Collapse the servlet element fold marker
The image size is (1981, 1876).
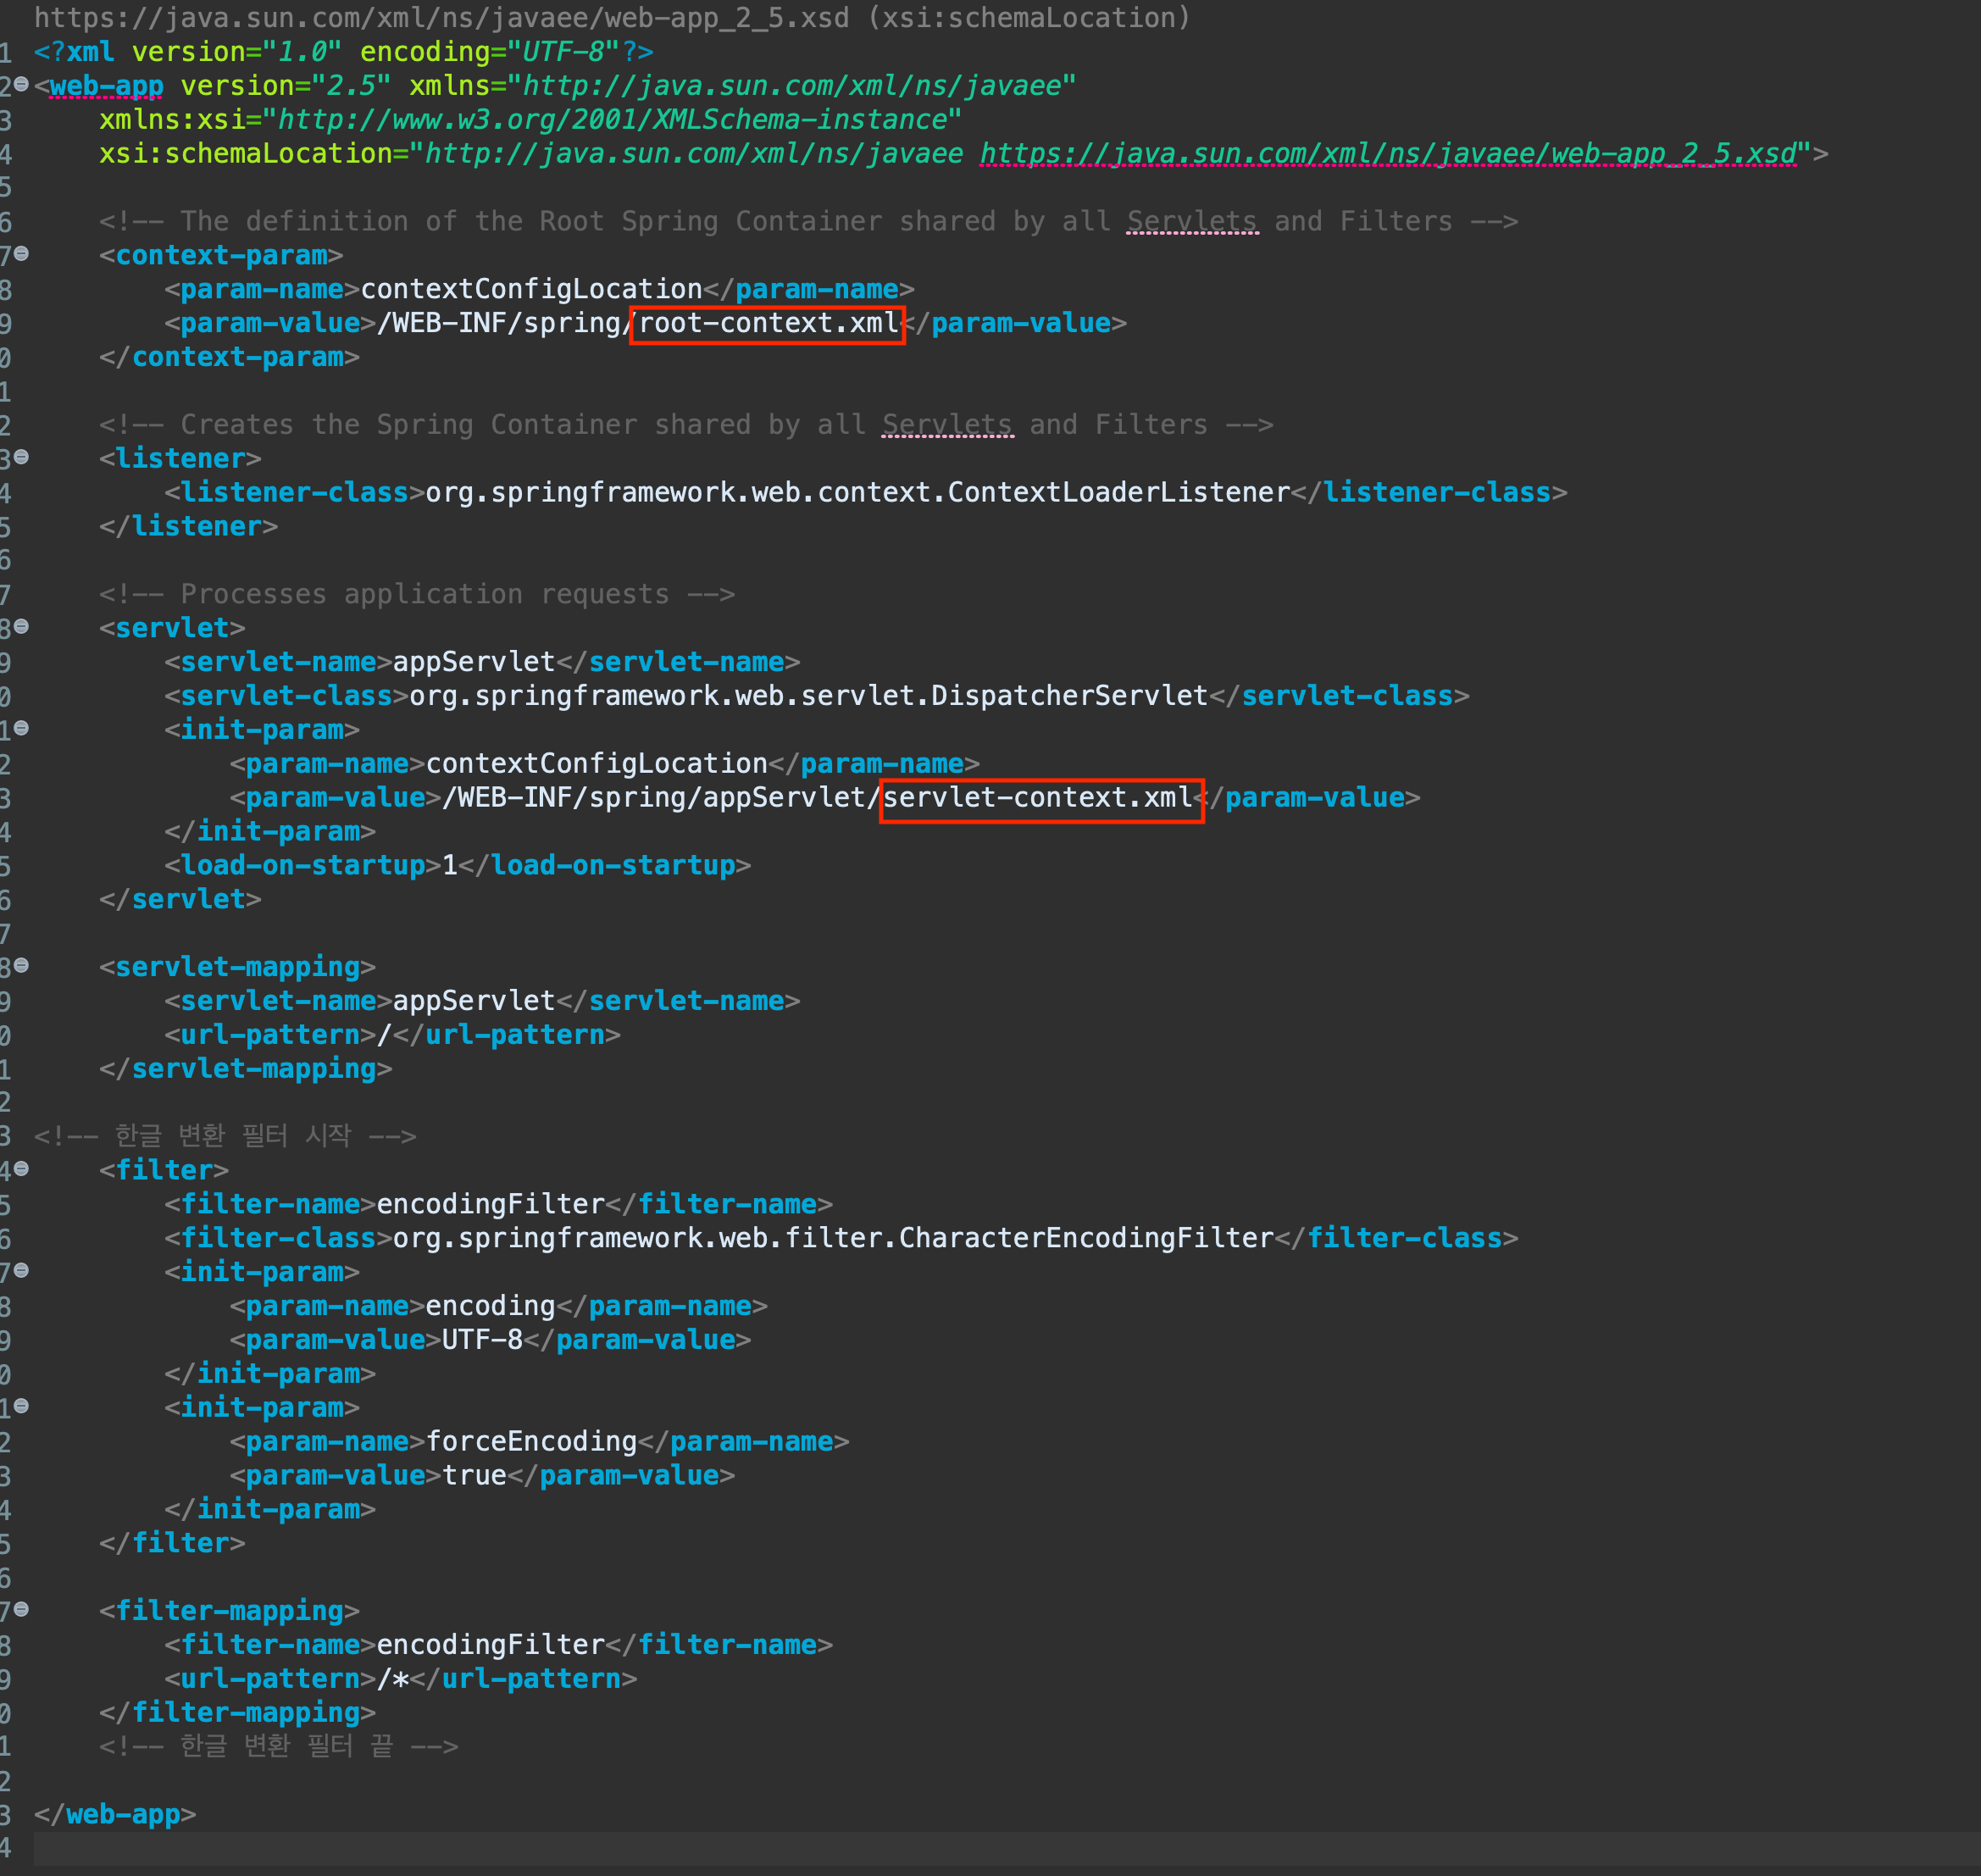coord(21,627)
